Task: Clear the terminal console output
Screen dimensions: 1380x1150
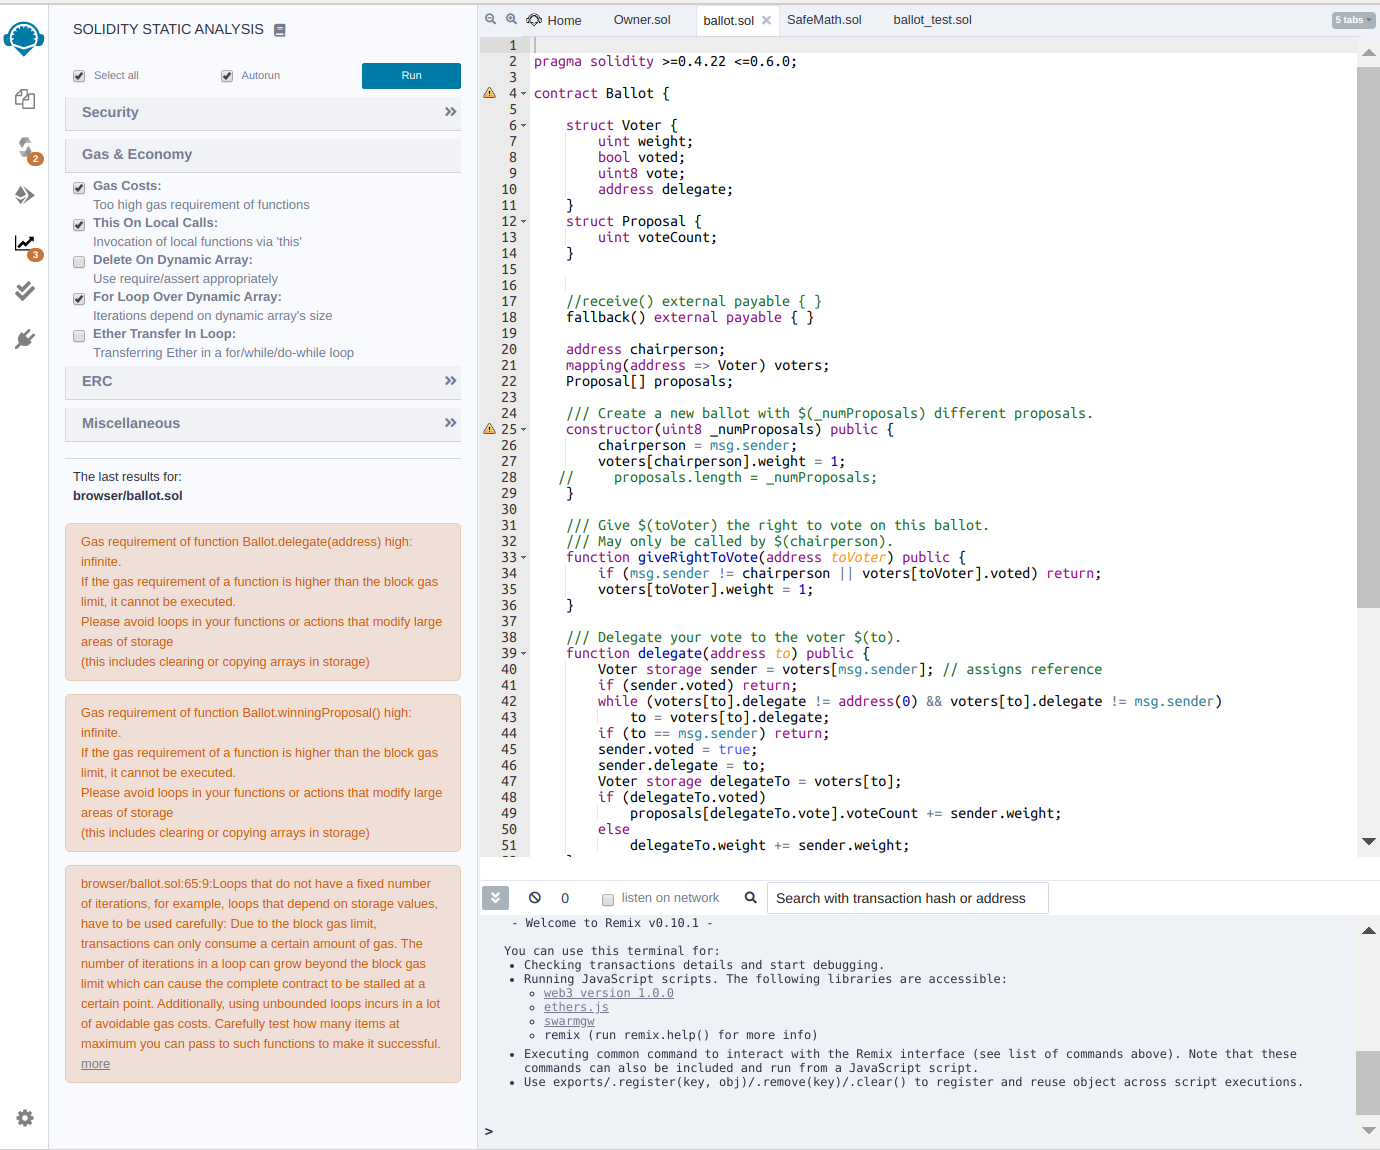Action: coord(535,897)
